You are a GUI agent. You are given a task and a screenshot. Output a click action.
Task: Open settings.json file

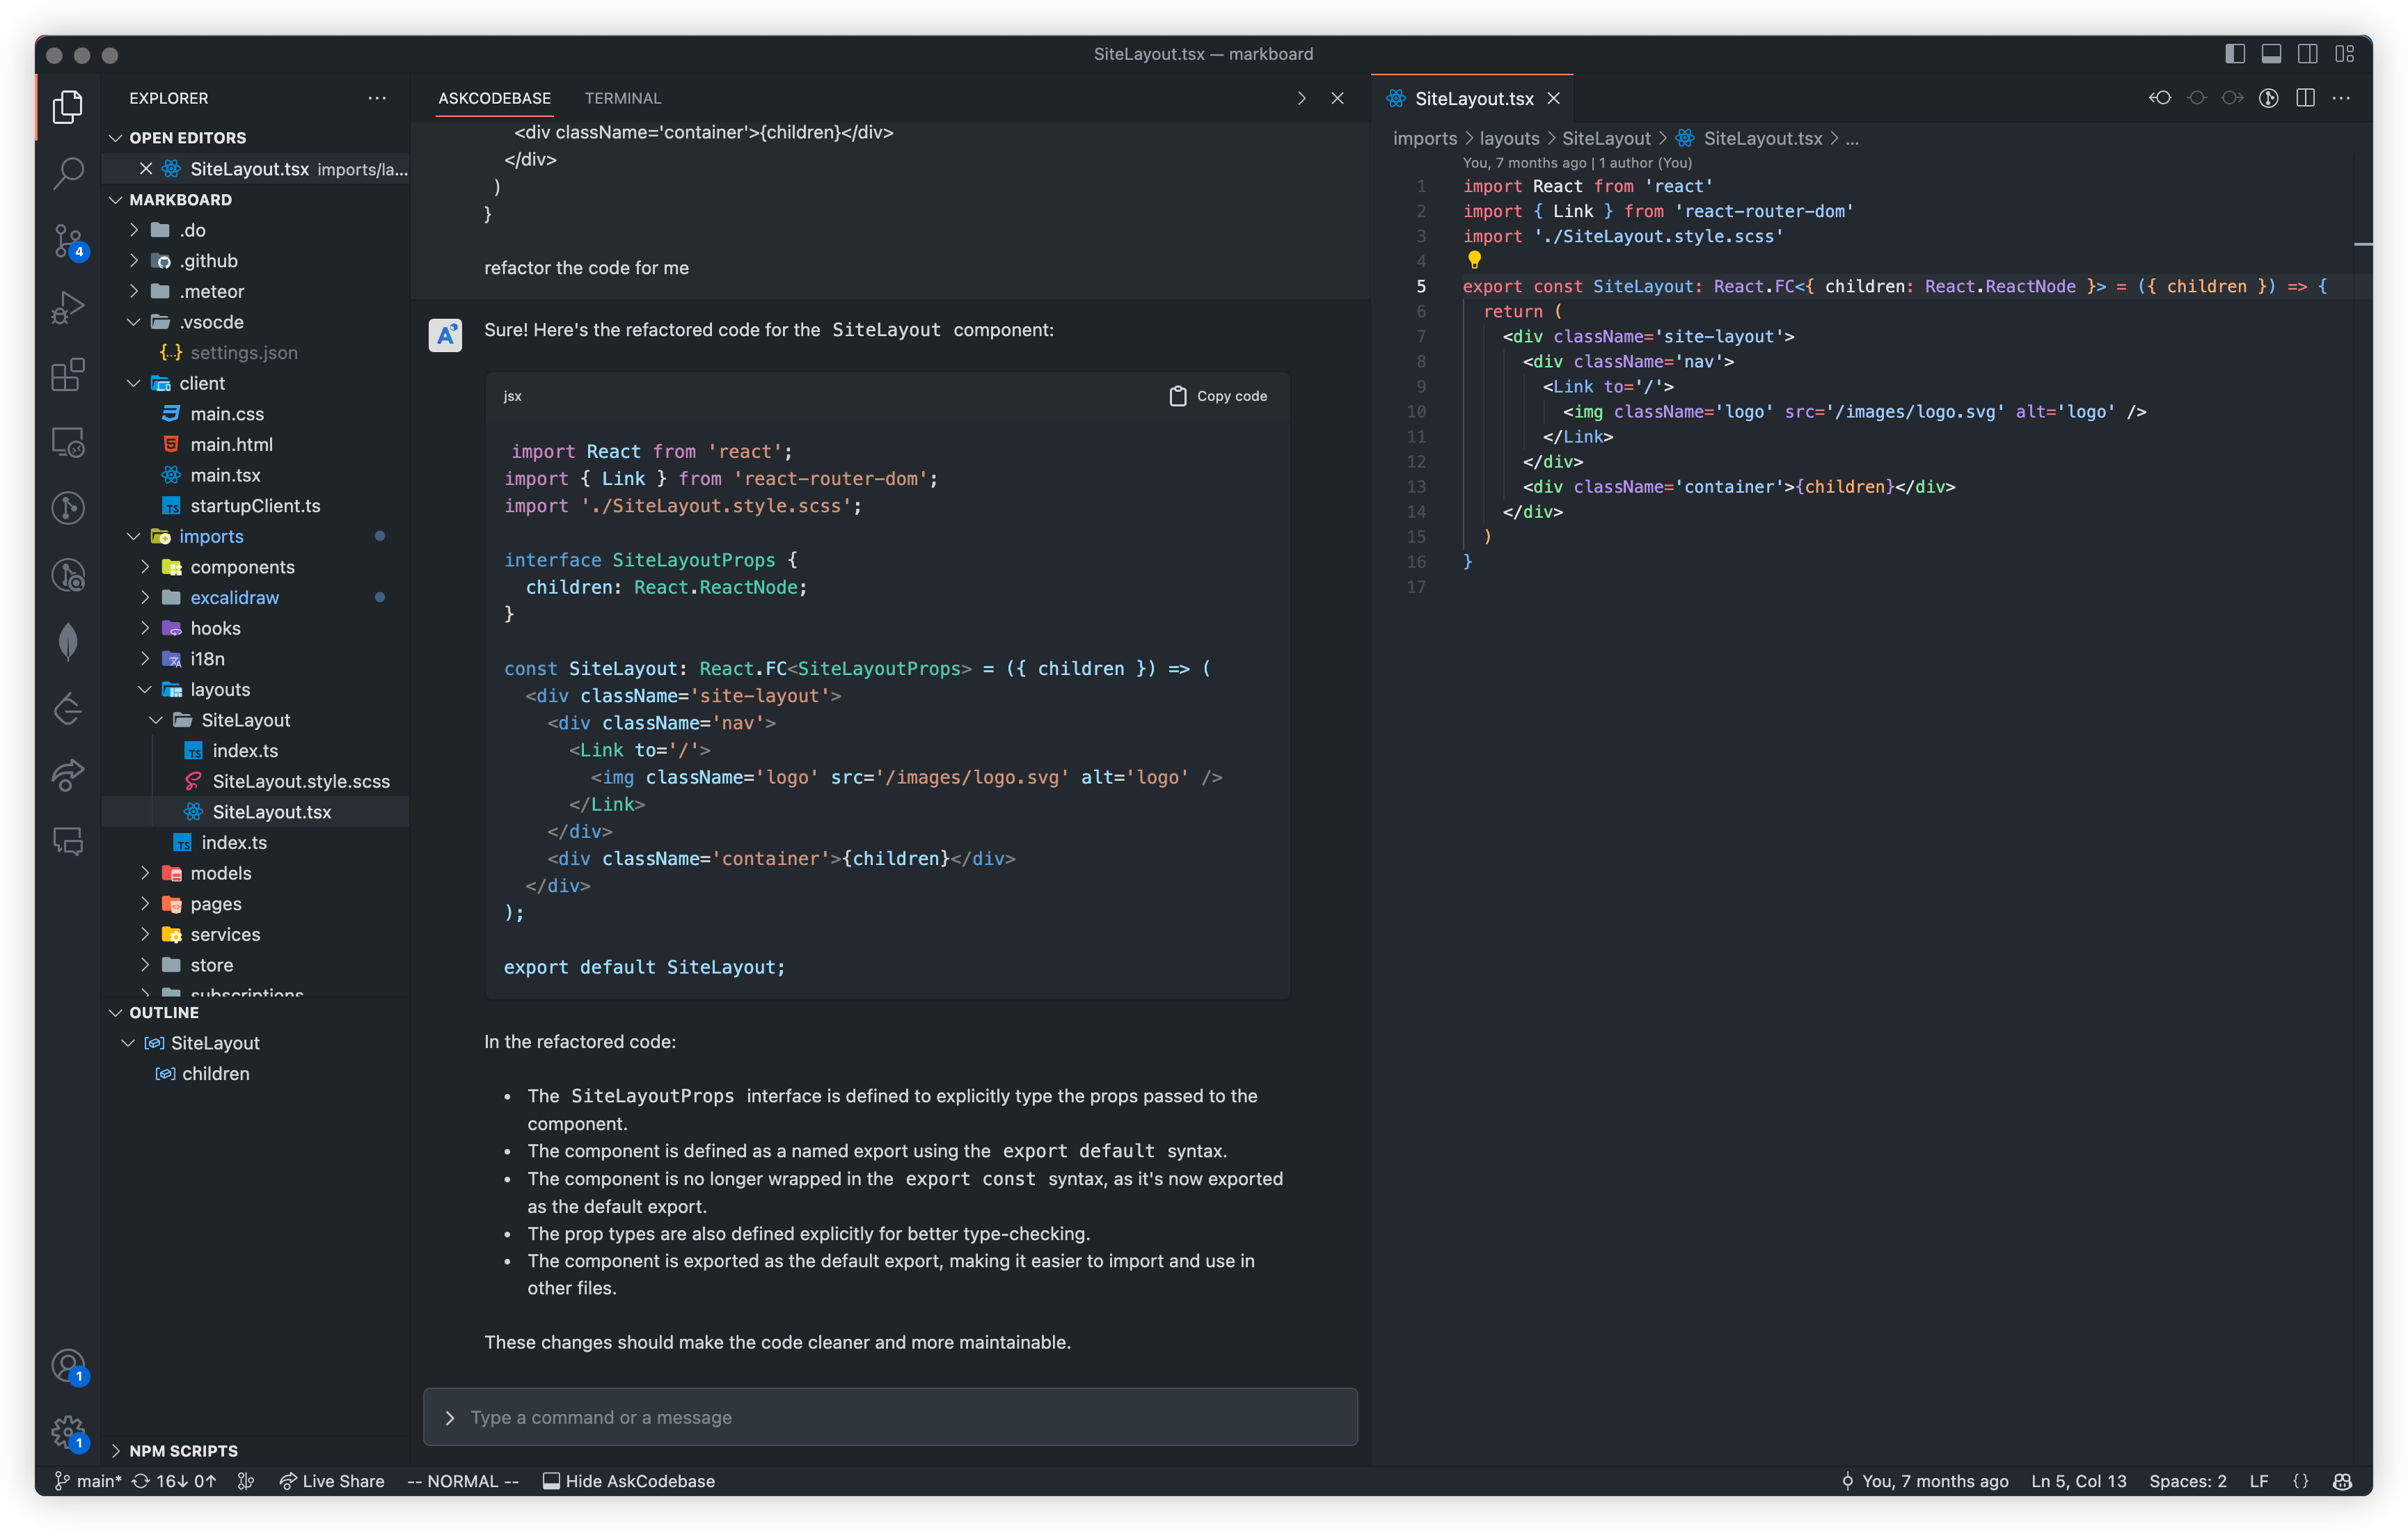pos(243,353)
